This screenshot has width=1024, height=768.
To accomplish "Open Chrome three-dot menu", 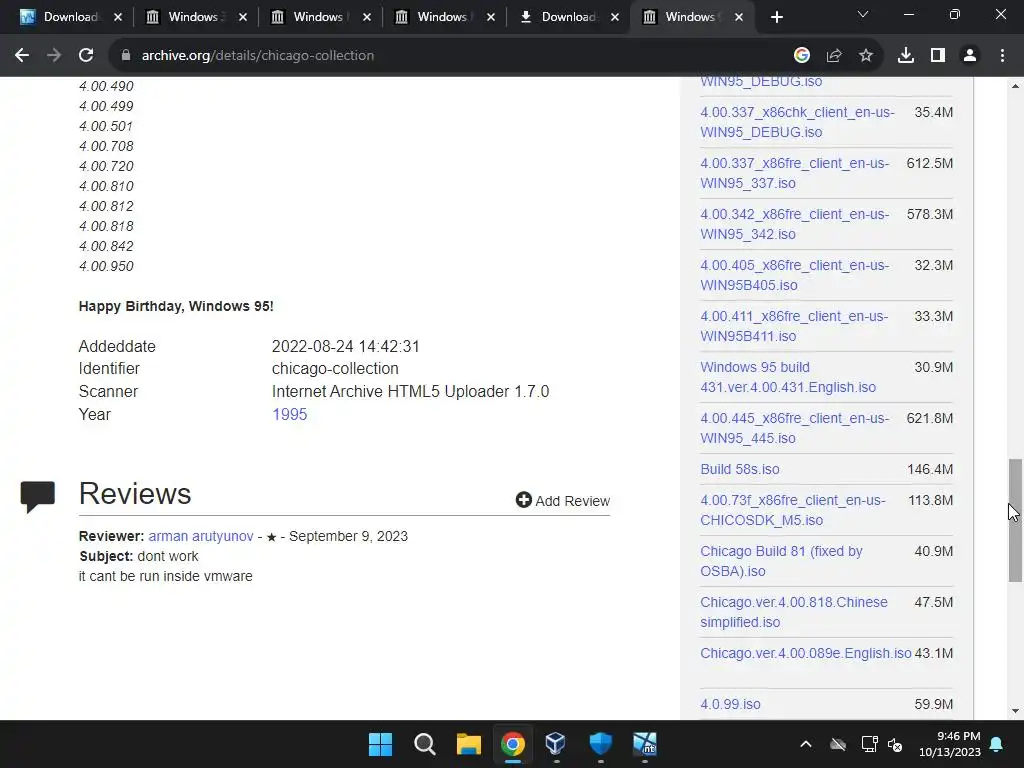I will [1002, 56].
